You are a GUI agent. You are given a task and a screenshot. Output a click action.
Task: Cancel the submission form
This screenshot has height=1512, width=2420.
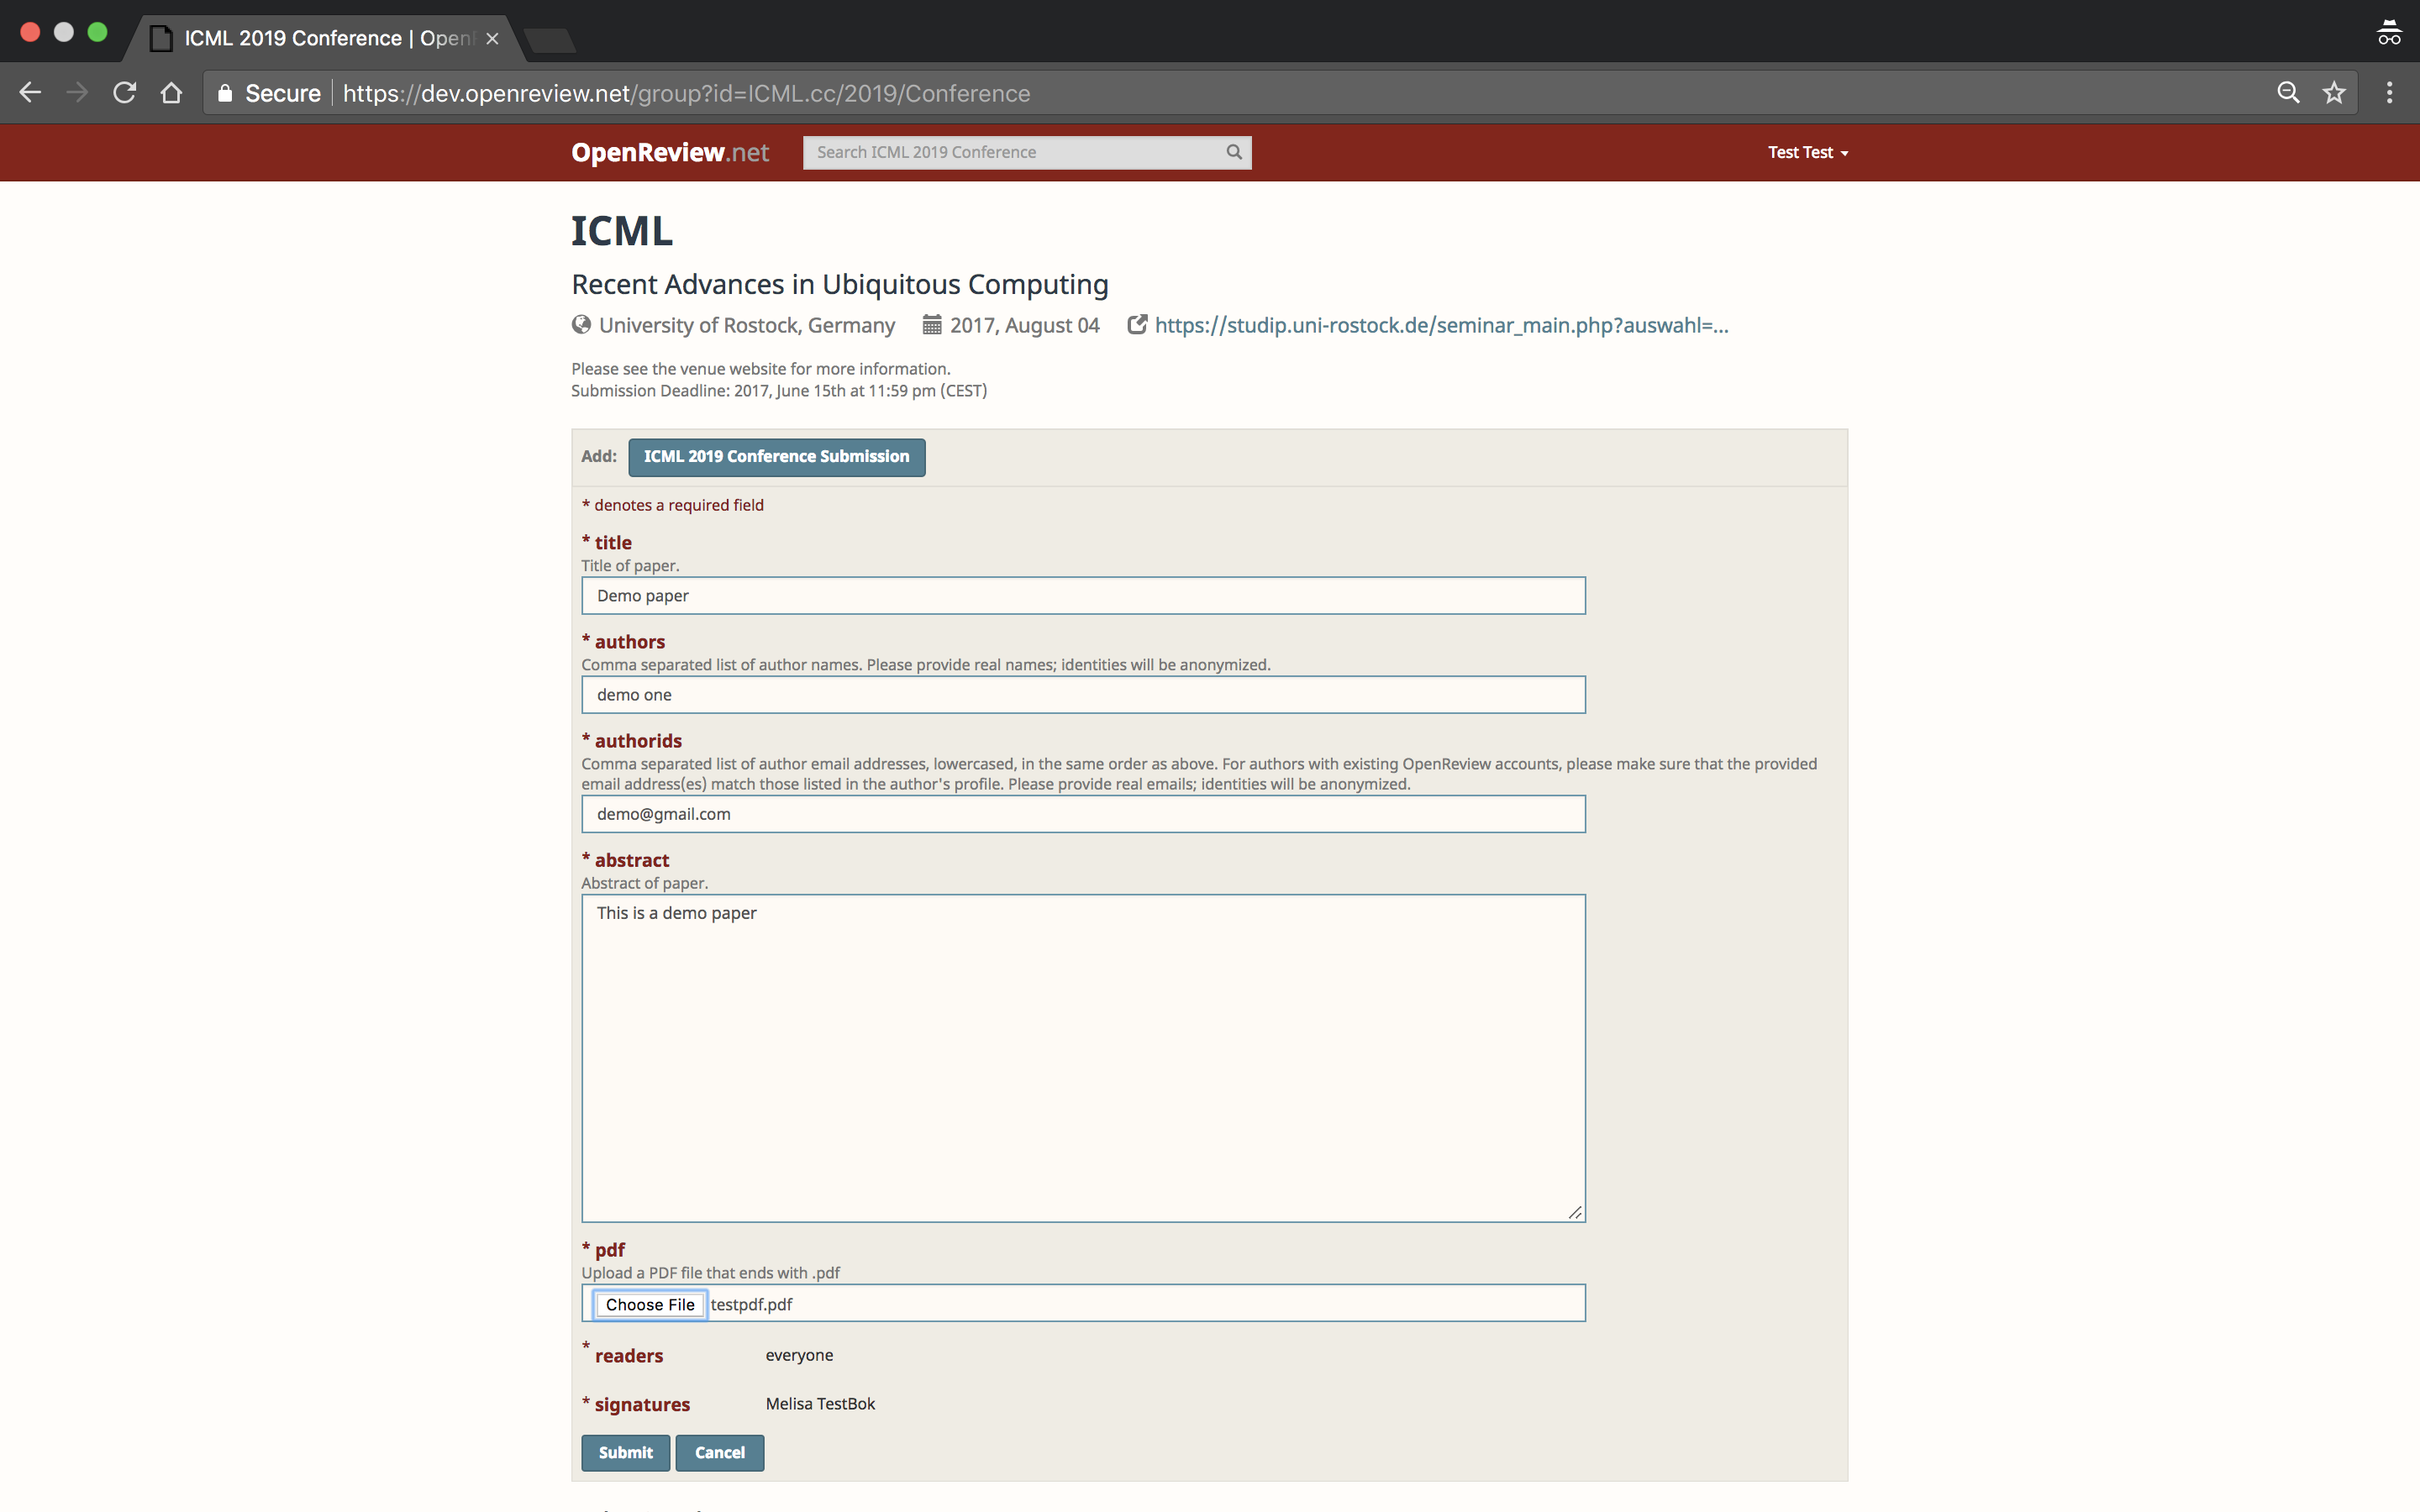point(719,1453)
